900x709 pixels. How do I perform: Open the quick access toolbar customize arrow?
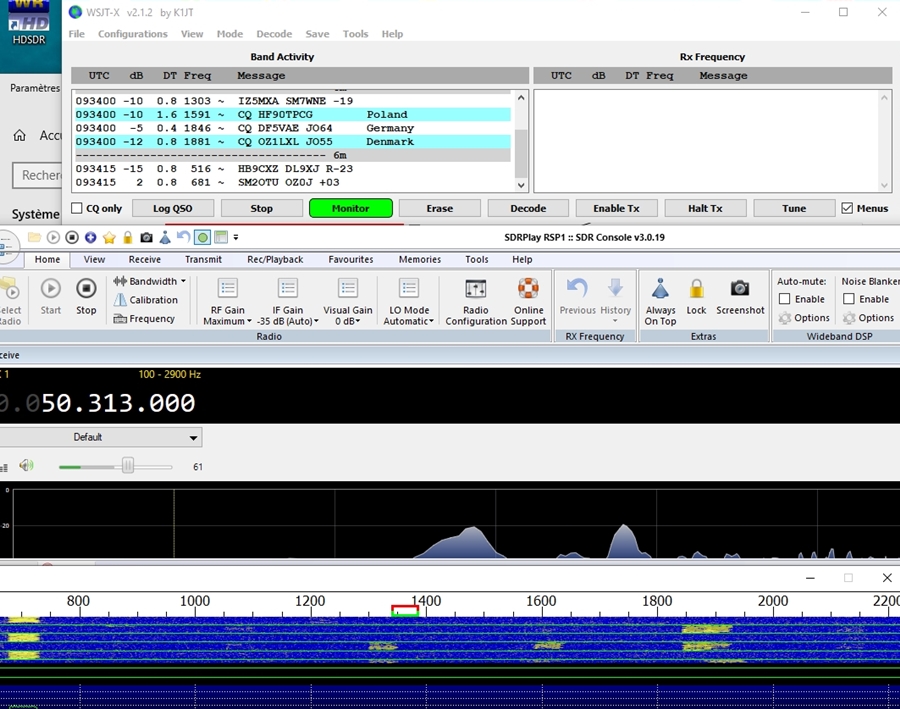tap(236, 237)
